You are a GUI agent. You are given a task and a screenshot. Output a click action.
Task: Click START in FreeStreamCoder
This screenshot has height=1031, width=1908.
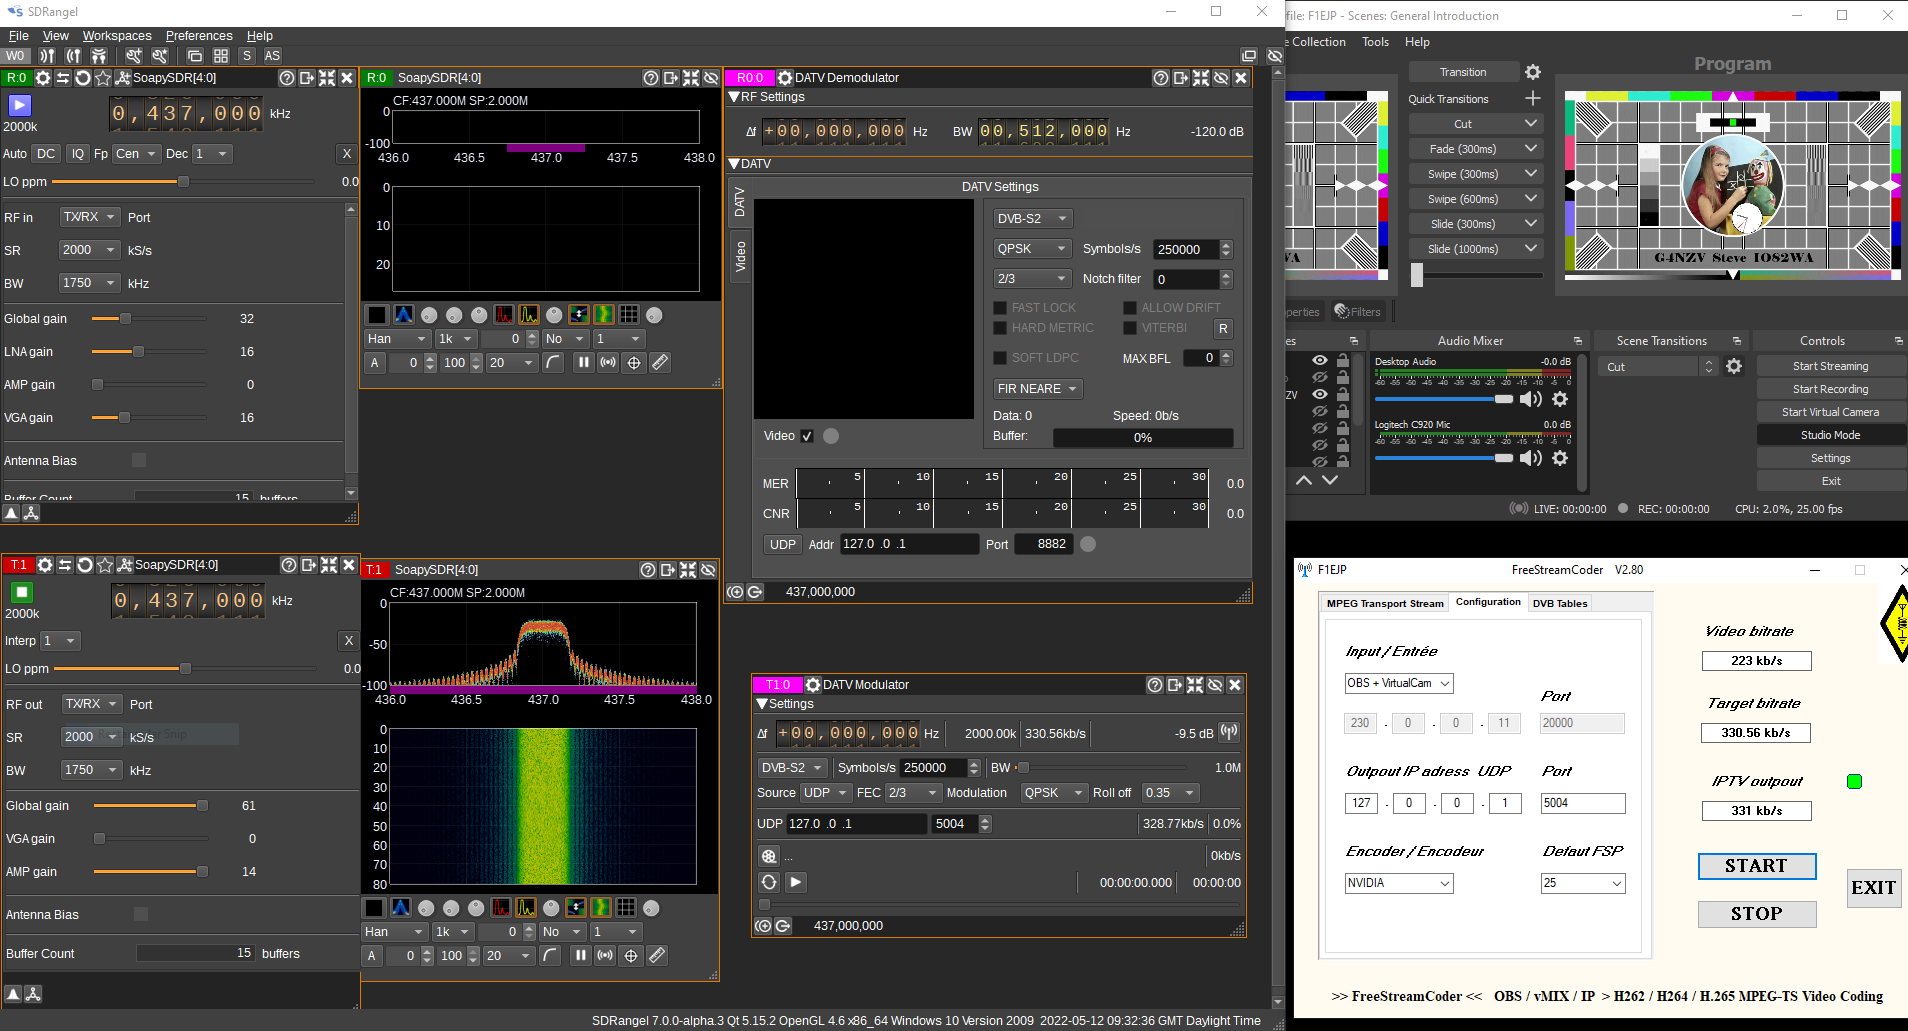coord(1757,866)
